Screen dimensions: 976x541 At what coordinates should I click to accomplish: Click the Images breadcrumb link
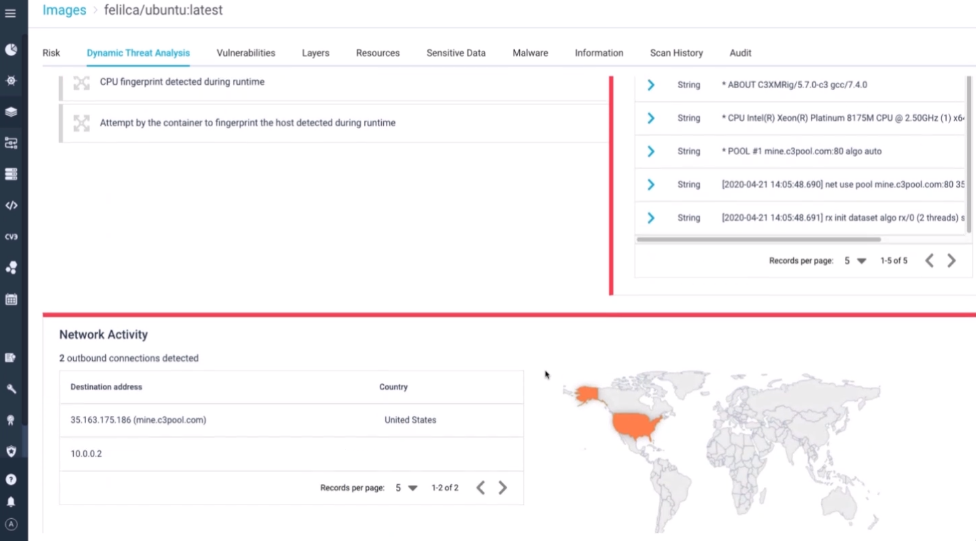64,11
